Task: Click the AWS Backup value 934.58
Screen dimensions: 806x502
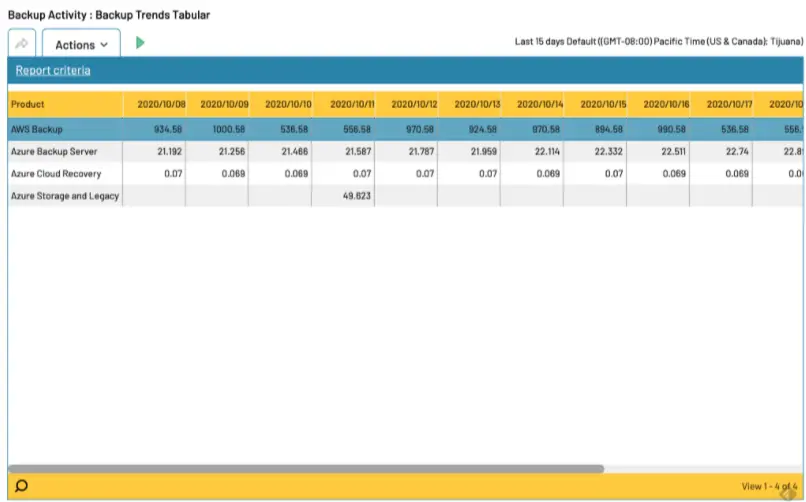Action: pos(168,129)
